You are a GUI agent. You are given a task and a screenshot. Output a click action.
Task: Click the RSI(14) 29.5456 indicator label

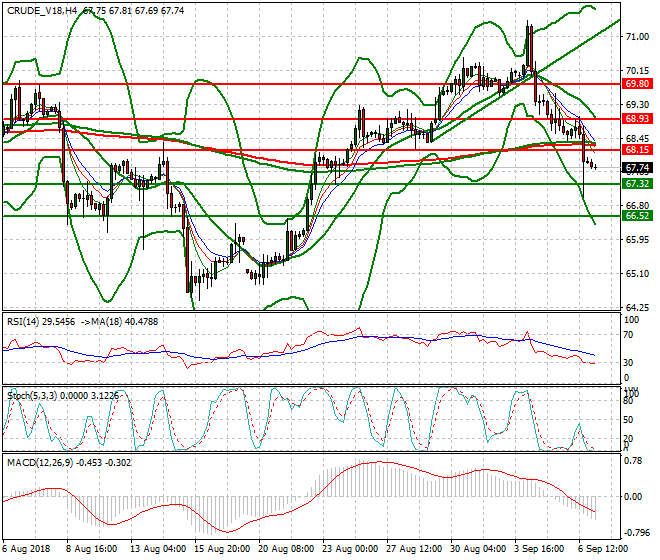coord(41,322)
